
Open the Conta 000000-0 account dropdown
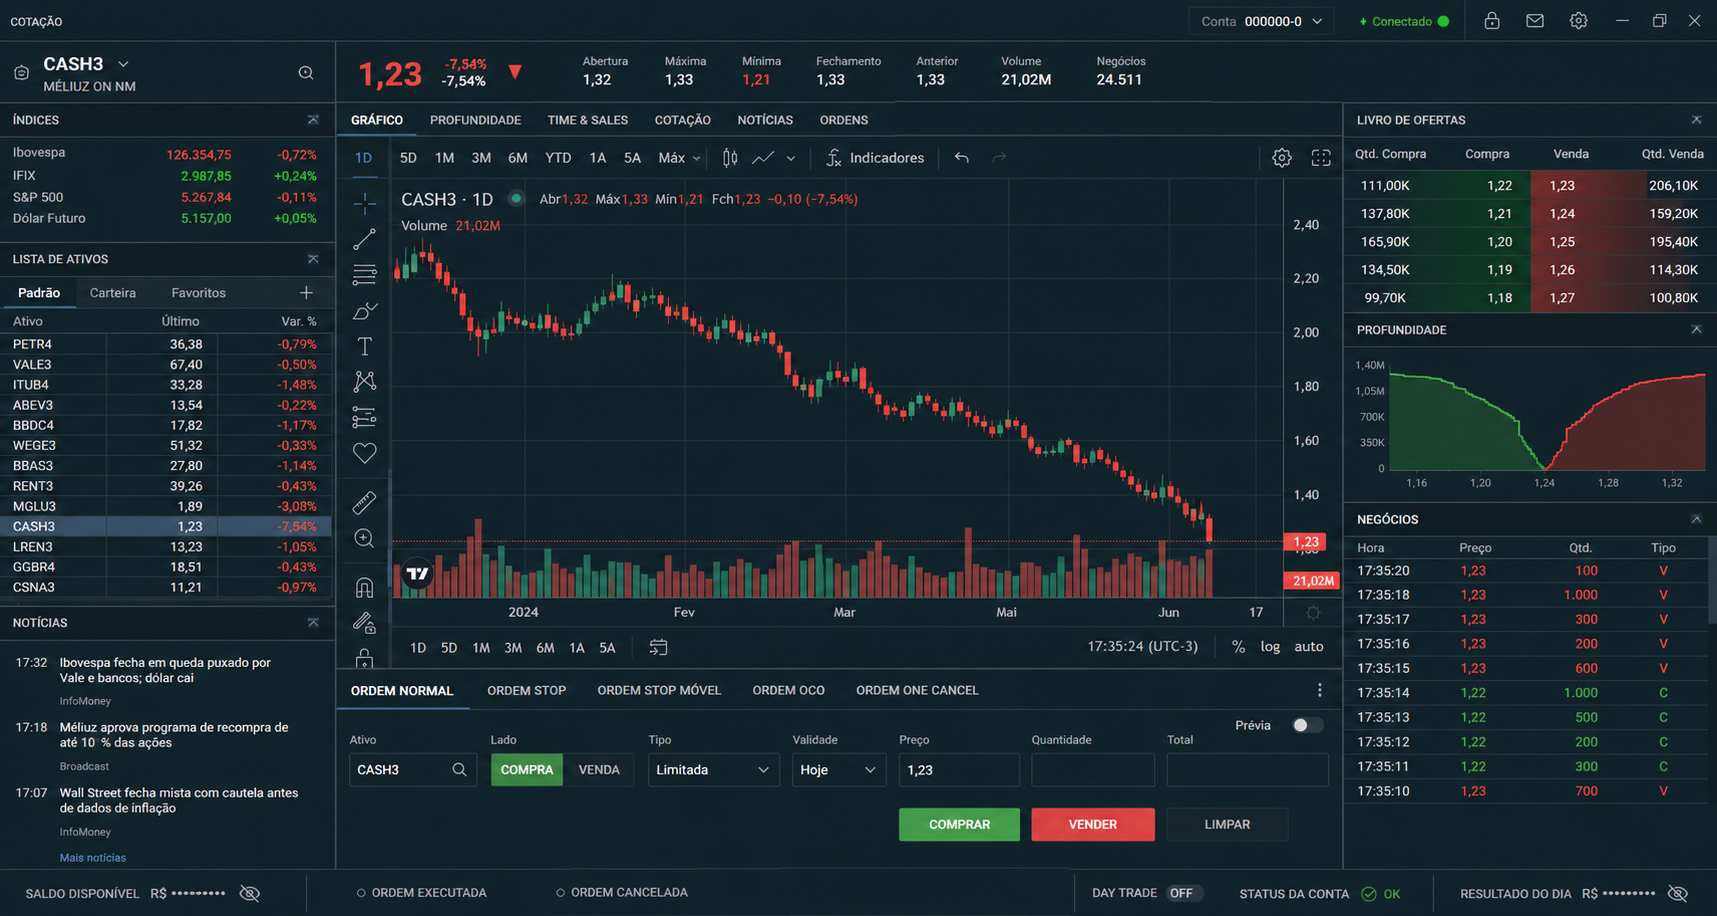pos(1261,21)
